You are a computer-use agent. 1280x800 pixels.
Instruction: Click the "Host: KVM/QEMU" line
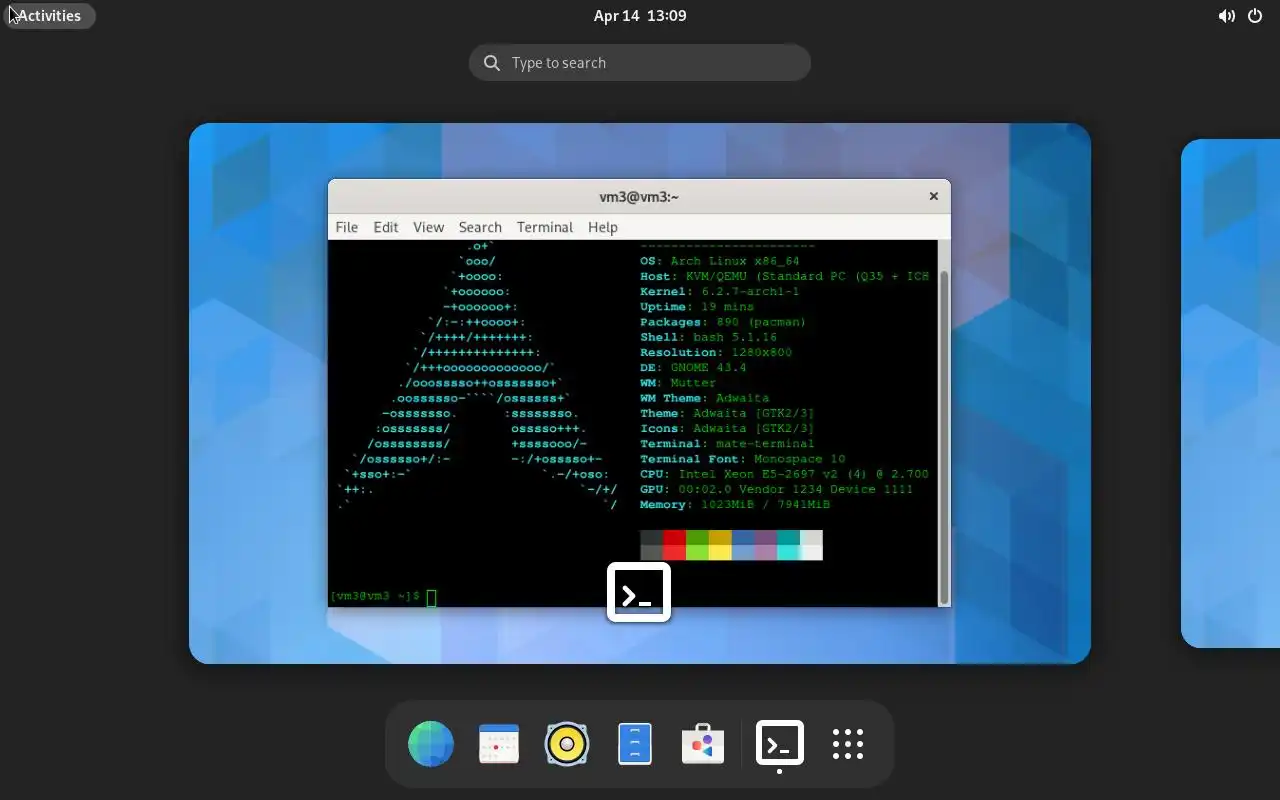pyautogui.click(x=785, y=276)
